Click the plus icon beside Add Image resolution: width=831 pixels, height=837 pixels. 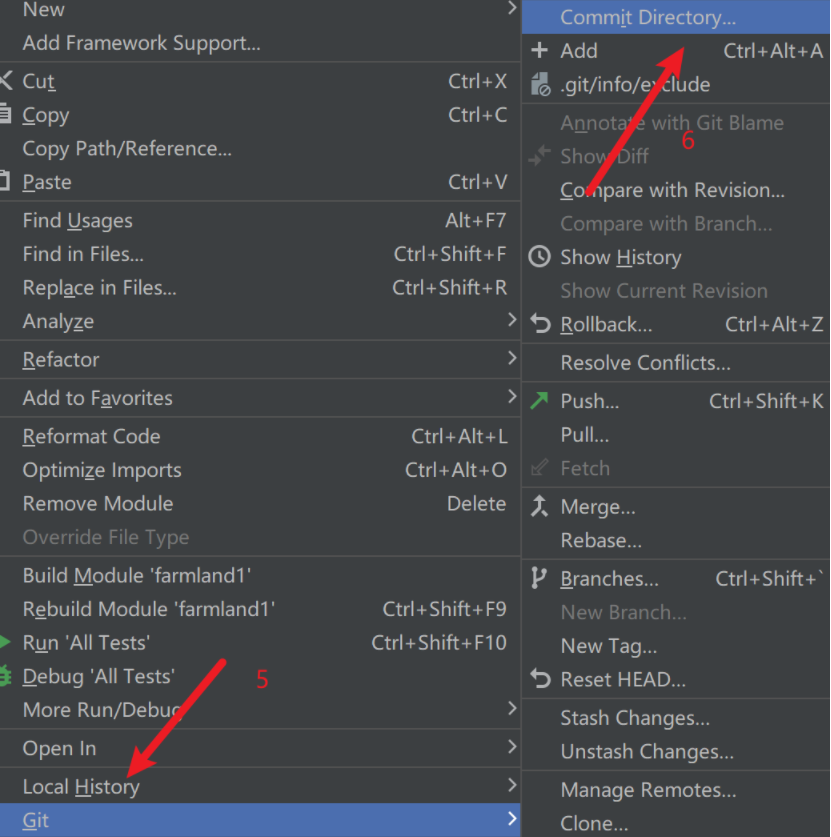click(540, 51)
